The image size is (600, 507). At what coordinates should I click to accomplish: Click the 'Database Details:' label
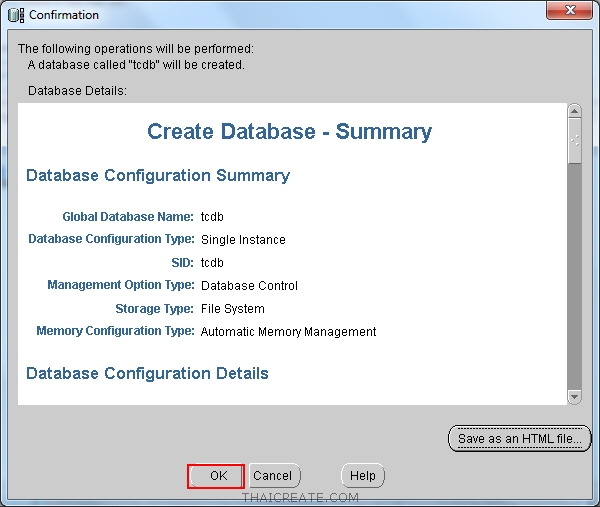pos(77,91)
